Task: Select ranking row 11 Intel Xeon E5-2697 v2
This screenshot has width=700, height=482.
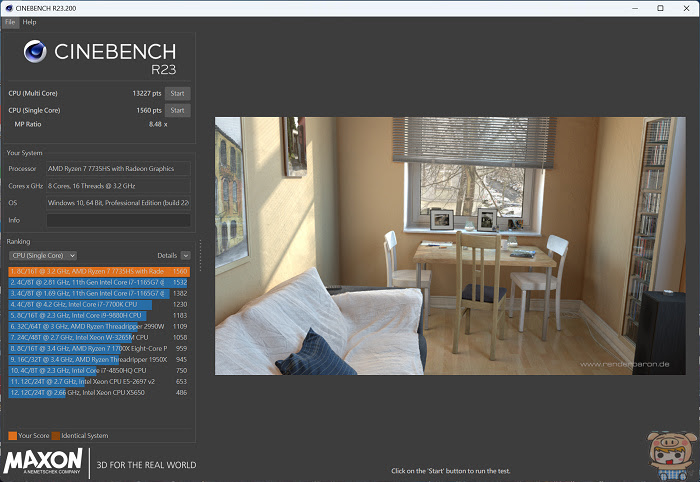Action: pyautogui.click(x=99, y=382)
